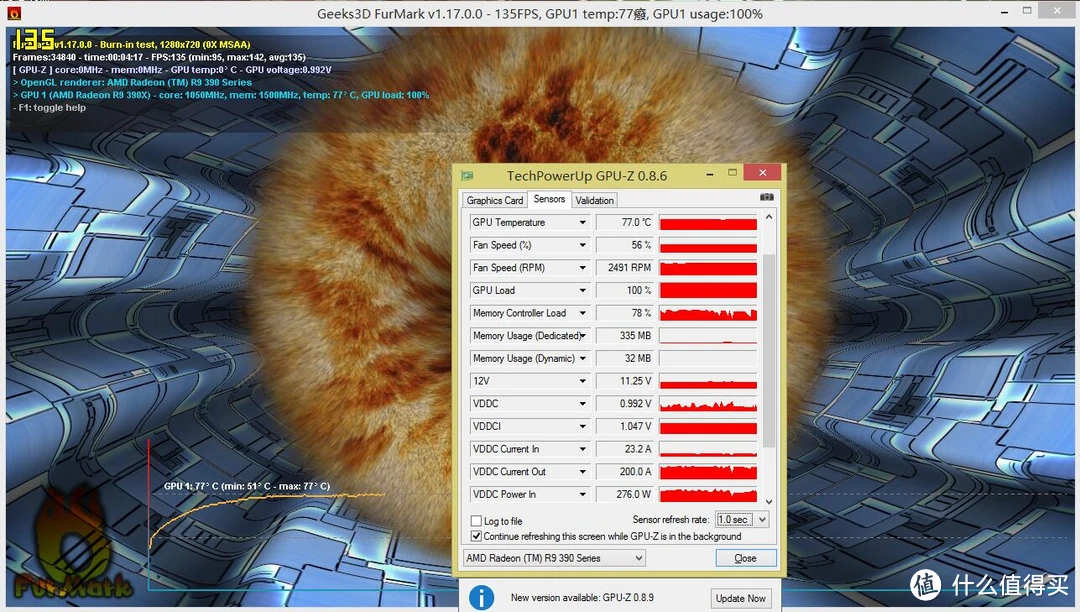The image size is (1080, 612).
Task: Click the 1.047 V VDDCI reading
Action: (x=635, y=427)
